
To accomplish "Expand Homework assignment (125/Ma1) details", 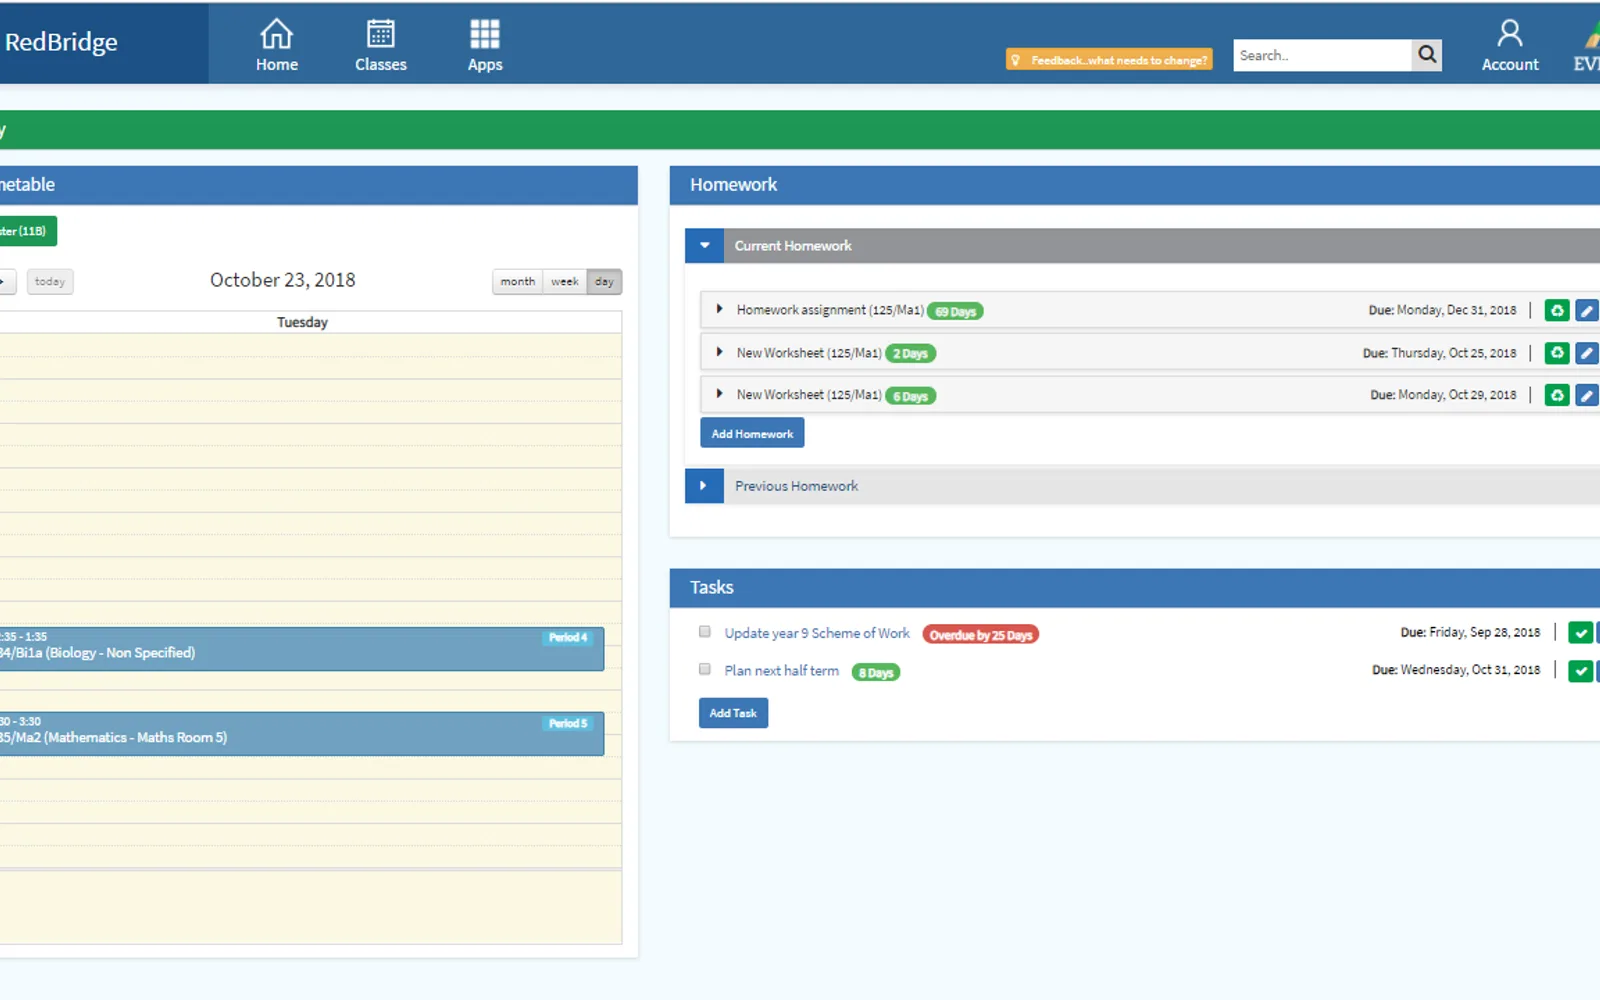I will (x=719, y=310).
